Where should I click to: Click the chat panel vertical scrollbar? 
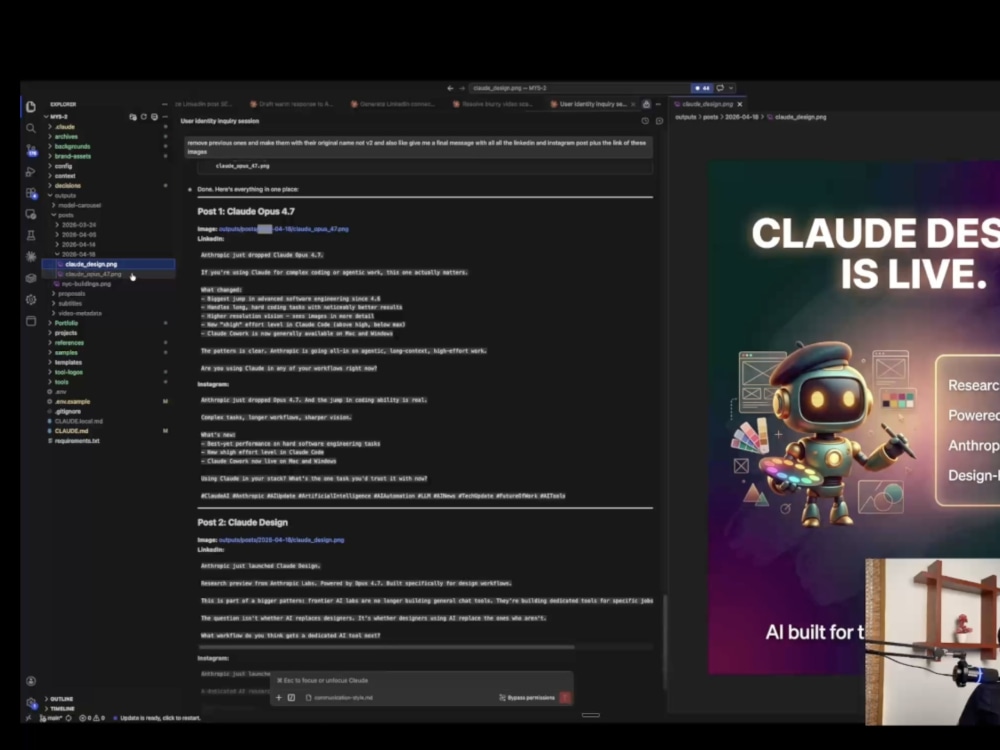(665, 641)
